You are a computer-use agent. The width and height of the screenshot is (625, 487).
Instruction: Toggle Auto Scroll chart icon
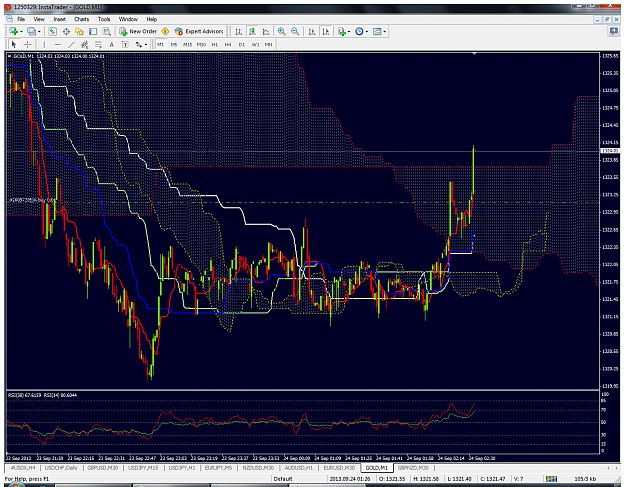(312, 31)
